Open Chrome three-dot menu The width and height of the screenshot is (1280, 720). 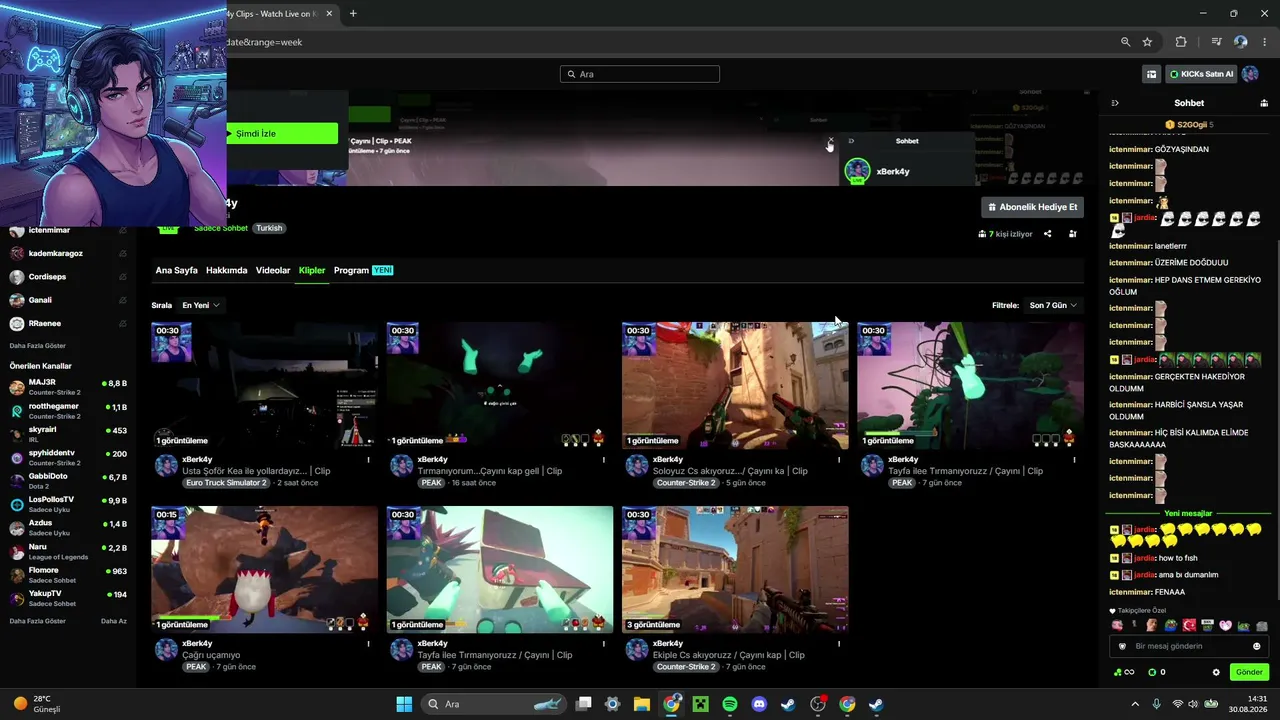1264,42
